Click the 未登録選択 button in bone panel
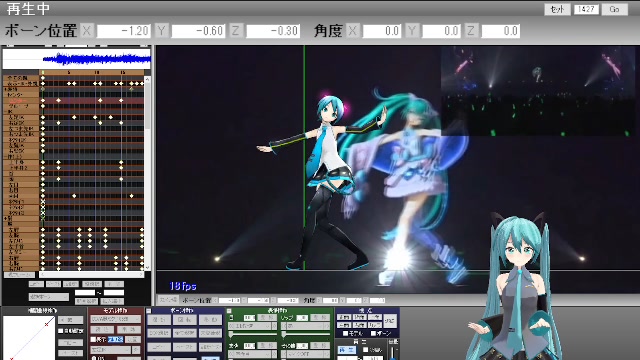The width and height of the screenshot is (640, 360). click(211, 333)
